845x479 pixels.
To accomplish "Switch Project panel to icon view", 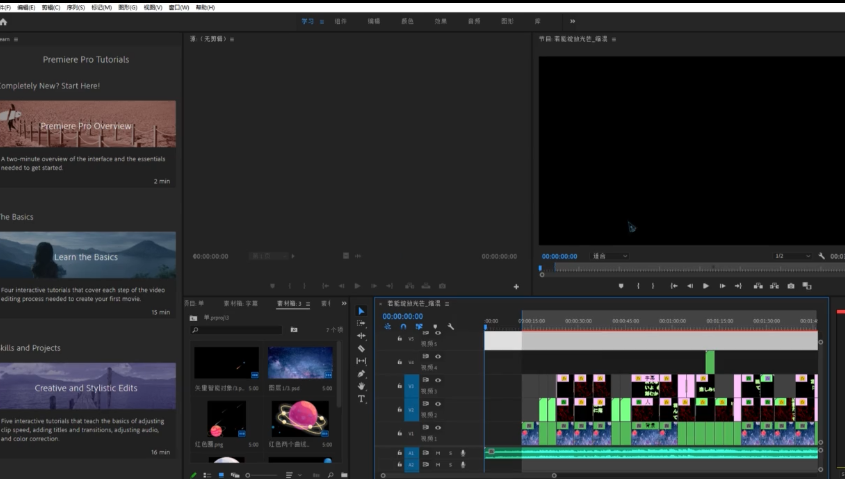I will (221, 475).
